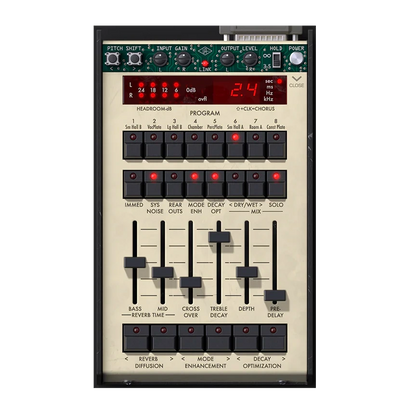Click the pitch shift up button
416x416 pixels.
tap(134, 59)
